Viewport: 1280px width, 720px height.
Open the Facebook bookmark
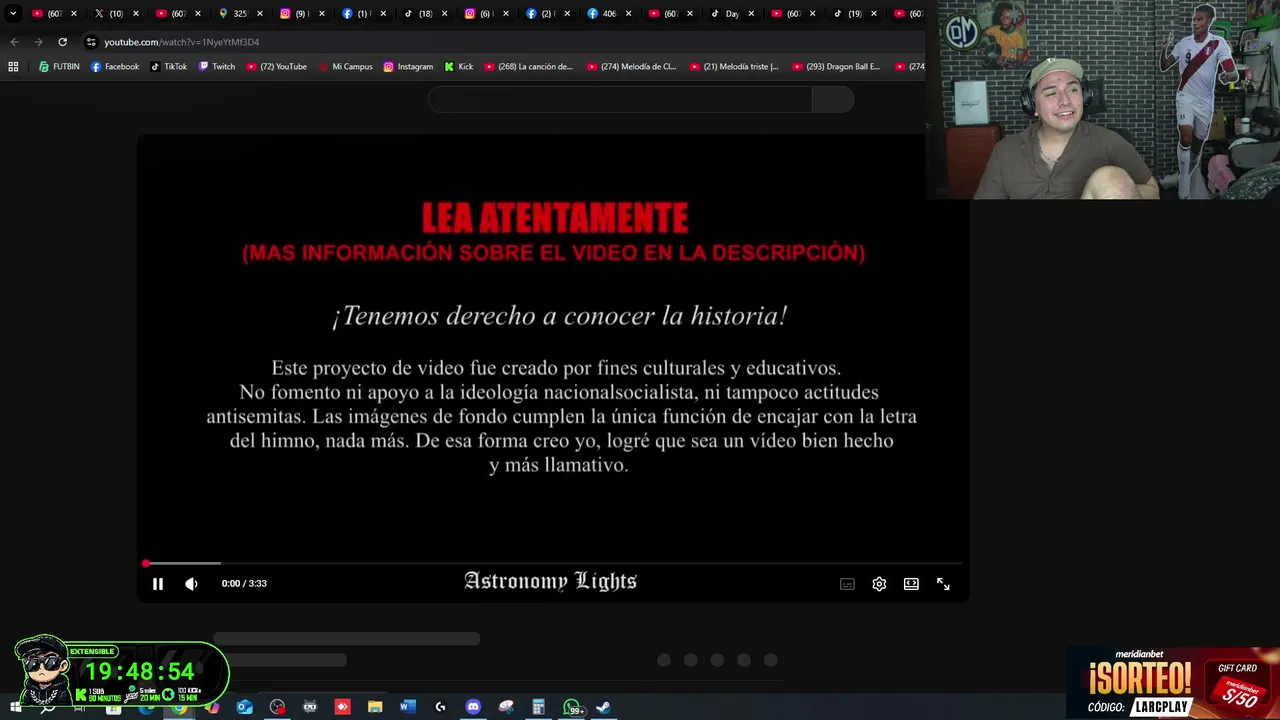115,67
